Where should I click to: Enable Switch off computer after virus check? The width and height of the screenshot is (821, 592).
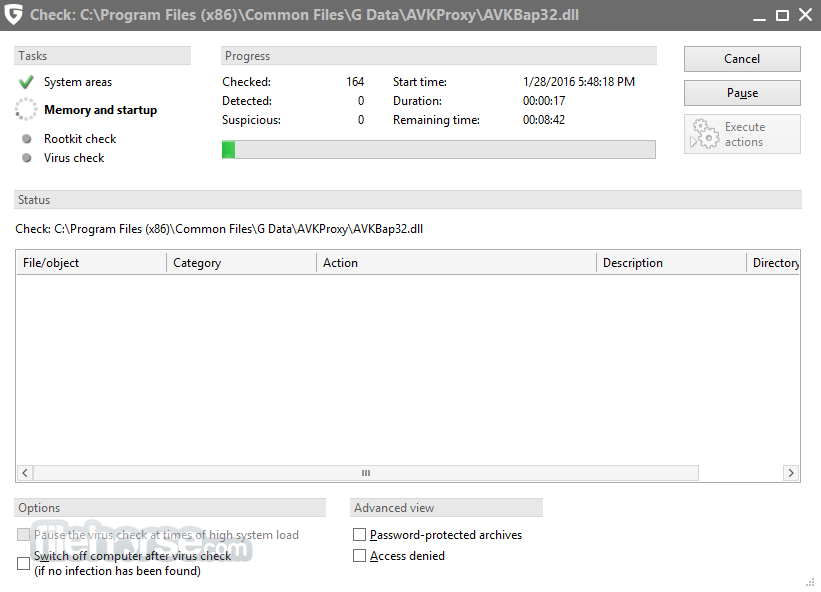24,563
